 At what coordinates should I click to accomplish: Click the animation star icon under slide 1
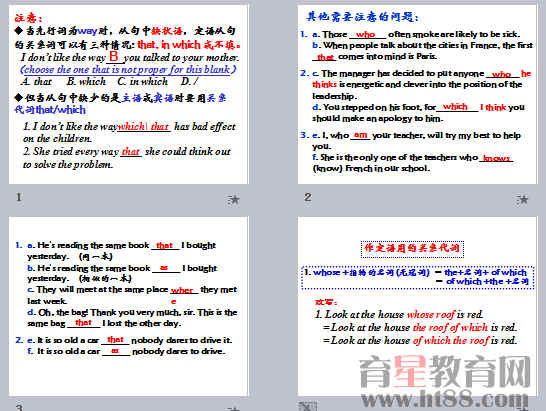[x=234, y=200]
